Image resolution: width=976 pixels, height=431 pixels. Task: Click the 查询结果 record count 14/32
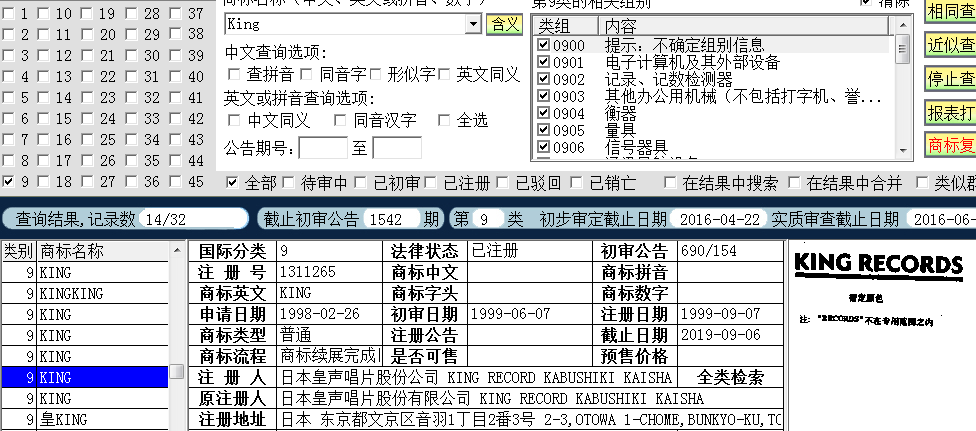(x=194, y=219)
